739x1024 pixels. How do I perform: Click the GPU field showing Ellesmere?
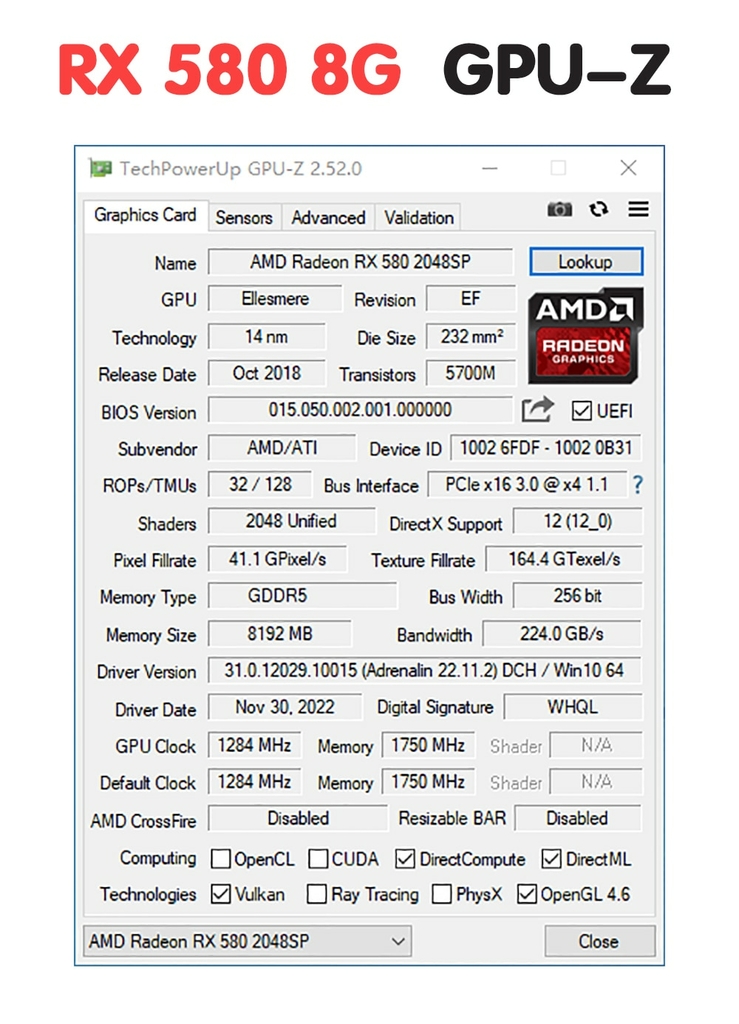click(x=275, y=299)
